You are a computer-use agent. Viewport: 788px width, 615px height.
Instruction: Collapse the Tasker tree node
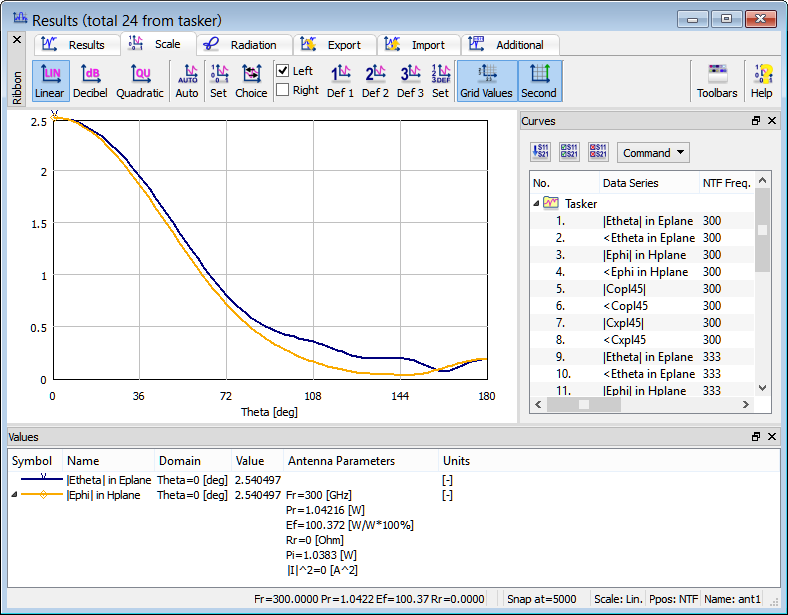[x=535, y=203]
